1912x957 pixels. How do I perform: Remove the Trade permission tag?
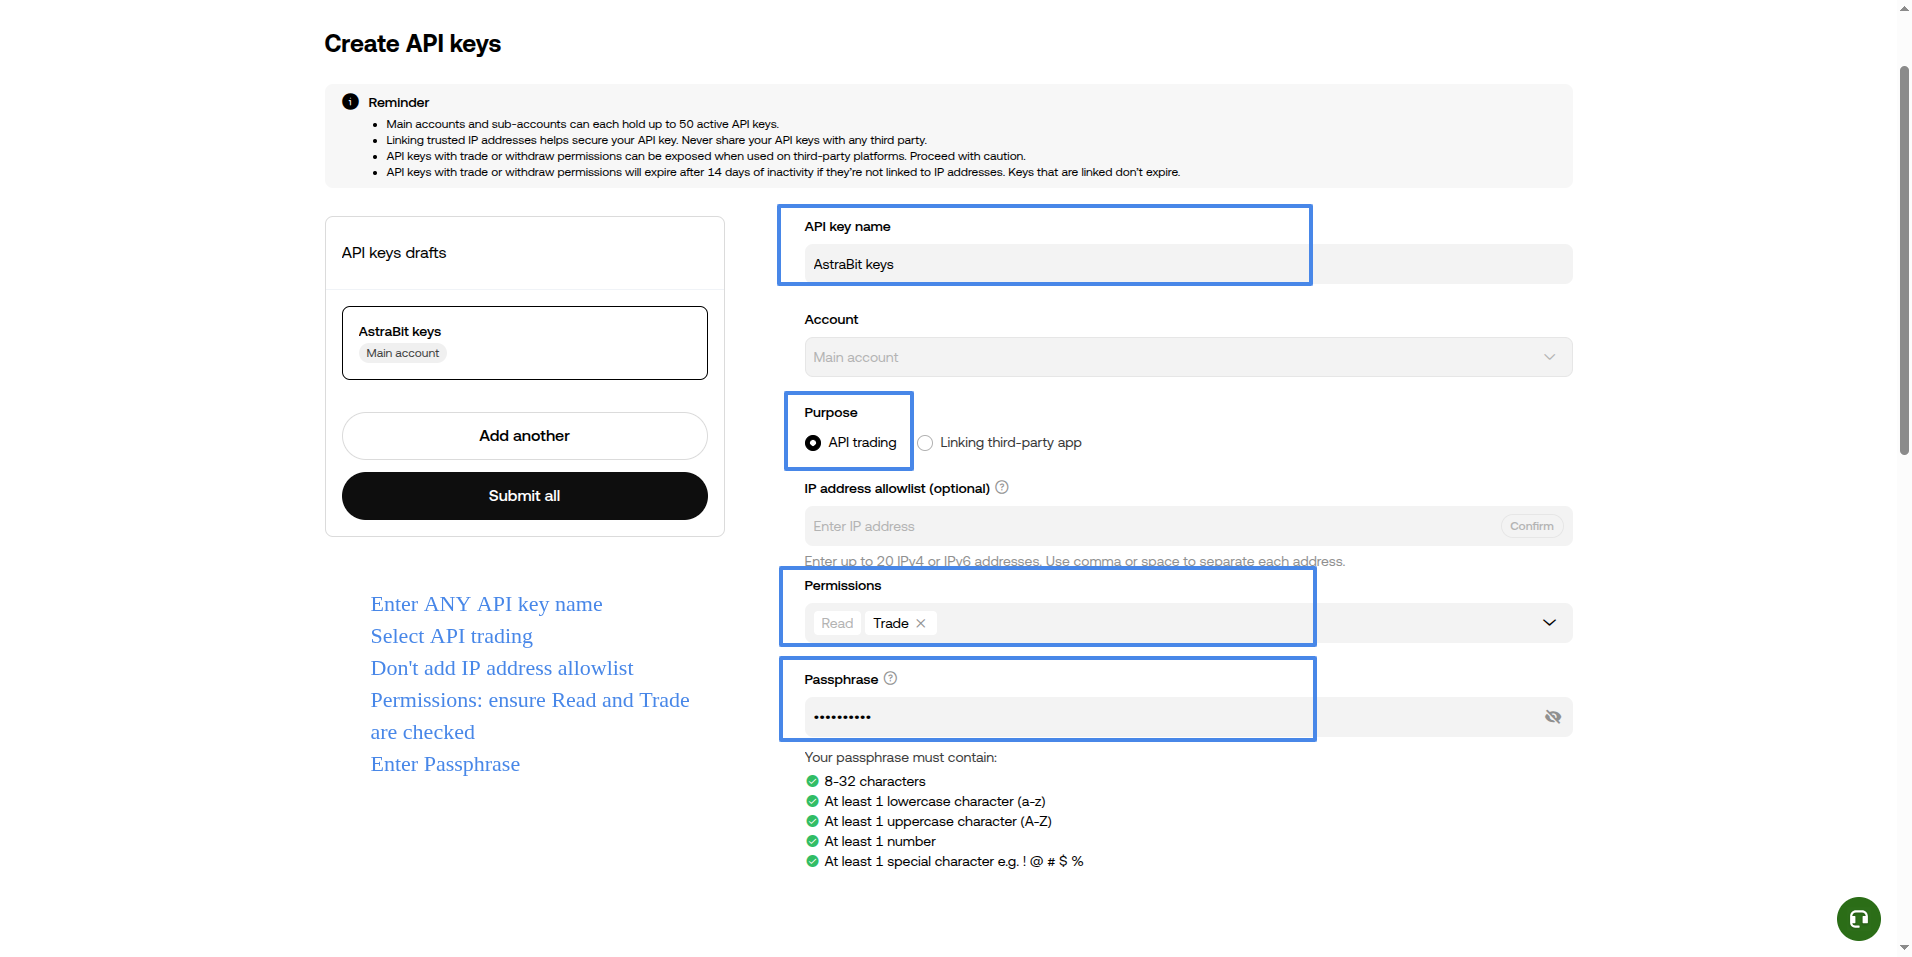pos(921,623)
